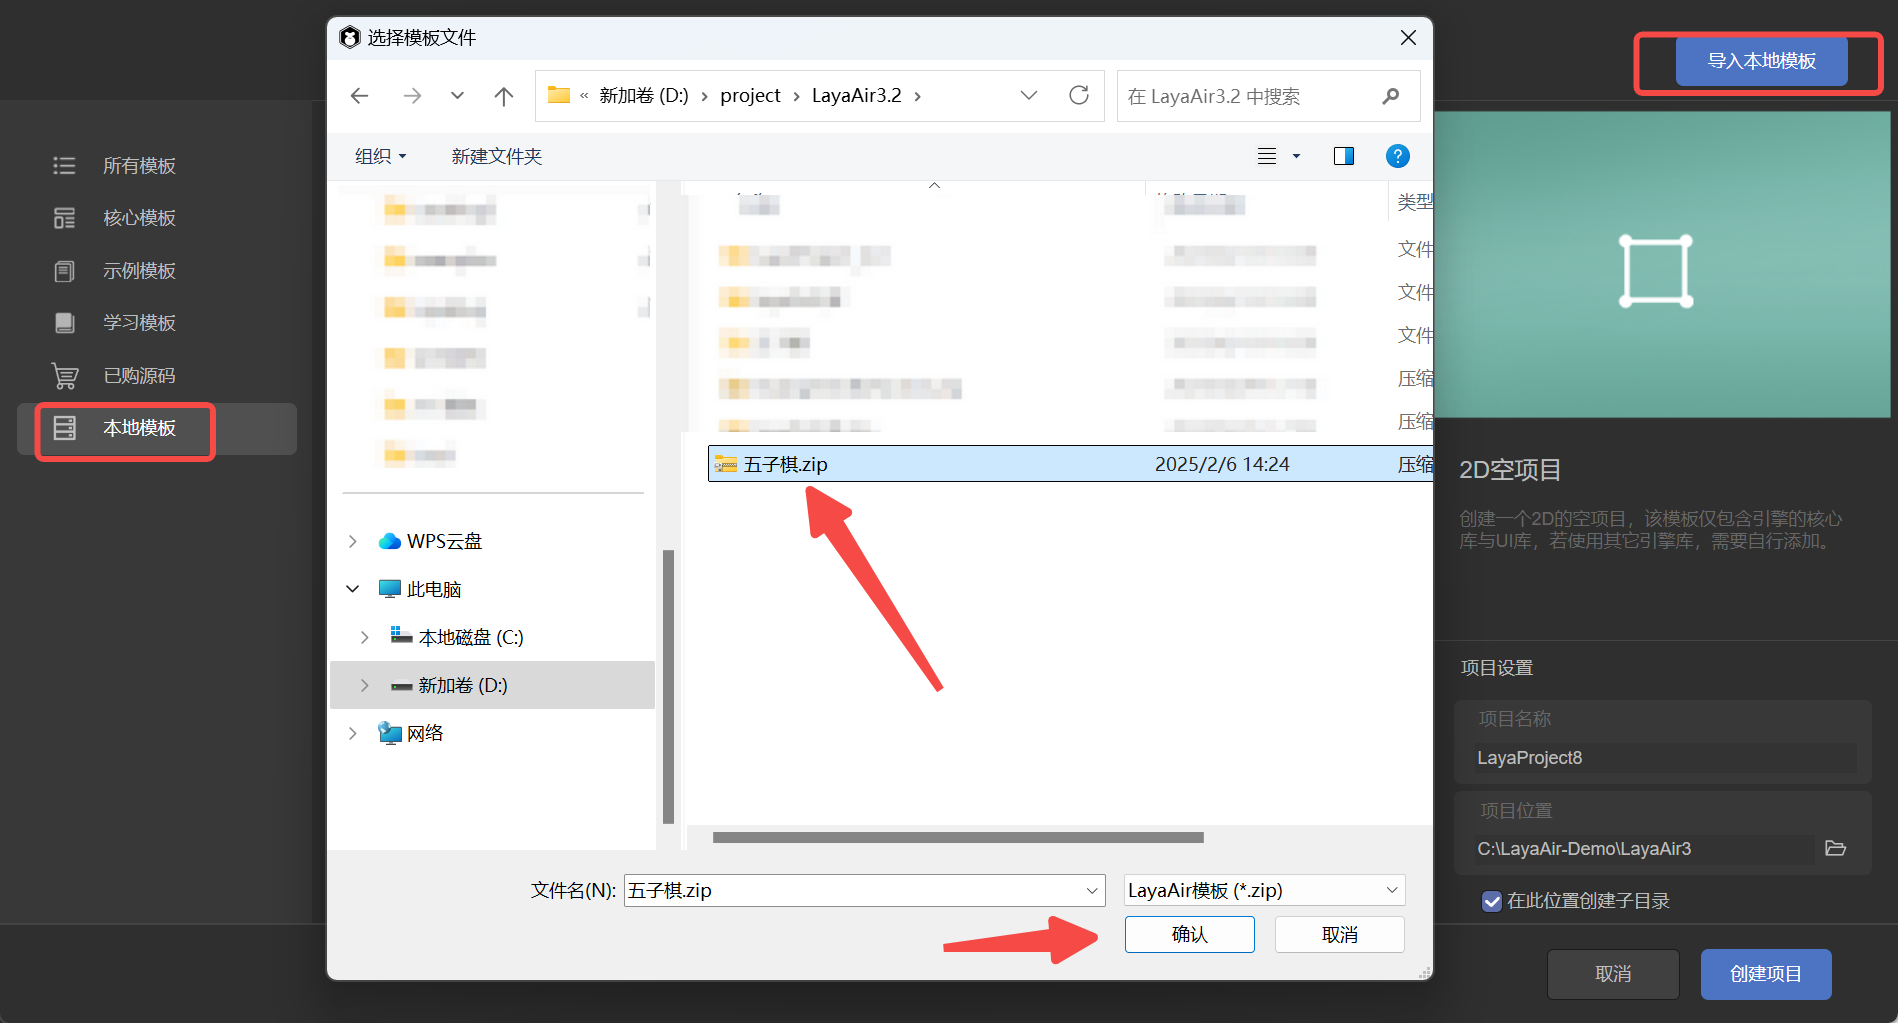Go up one folder level
This screenshot has width=1898, height=1023.
point(504,96)
